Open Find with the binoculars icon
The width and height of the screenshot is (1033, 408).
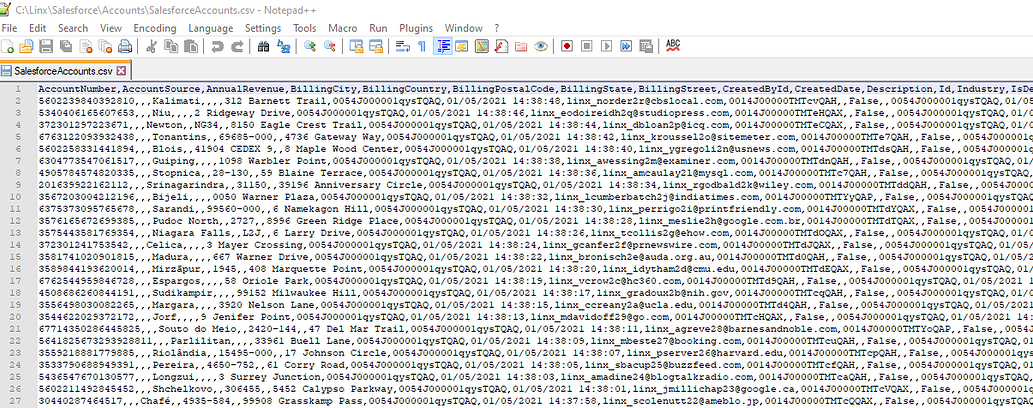[264, 46]
